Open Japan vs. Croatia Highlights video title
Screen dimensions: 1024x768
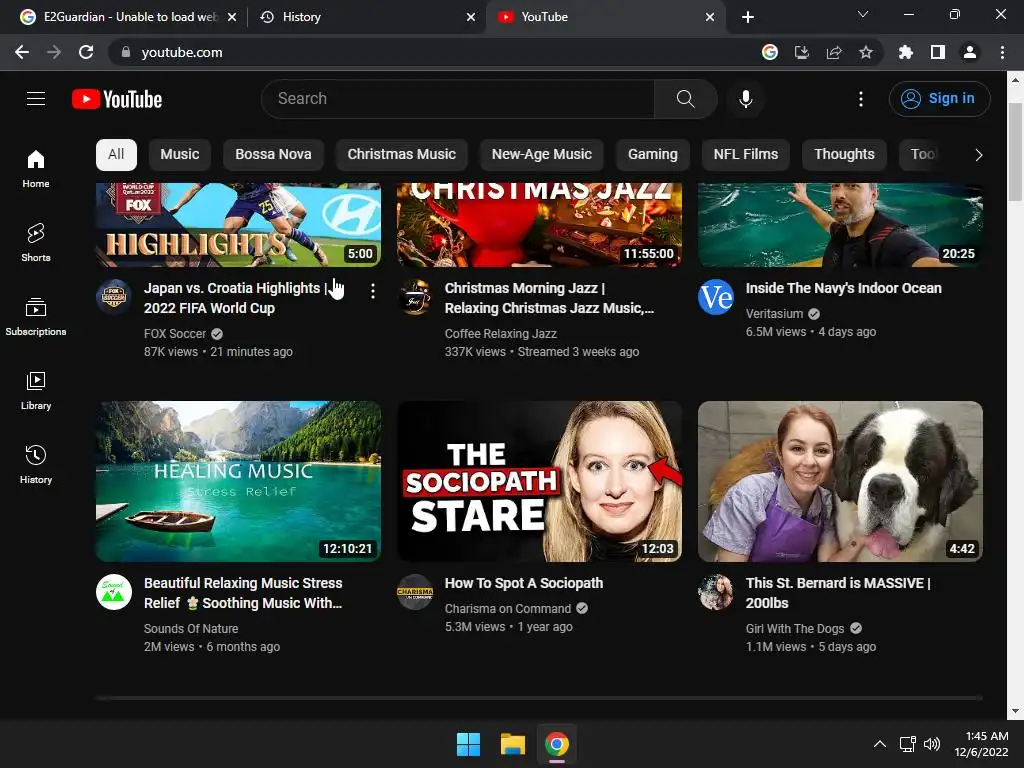tap(234, 298)
